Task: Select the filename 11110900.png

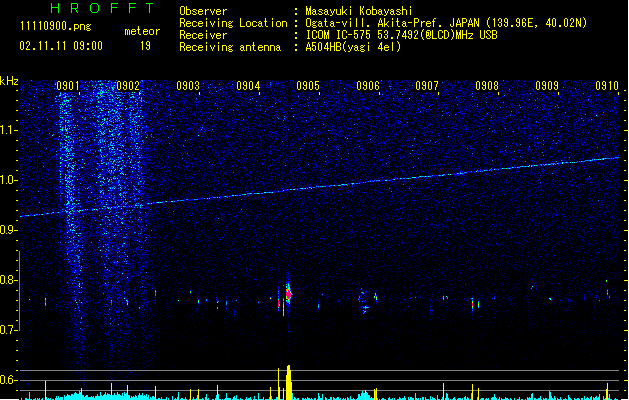Action: [56, 26]
